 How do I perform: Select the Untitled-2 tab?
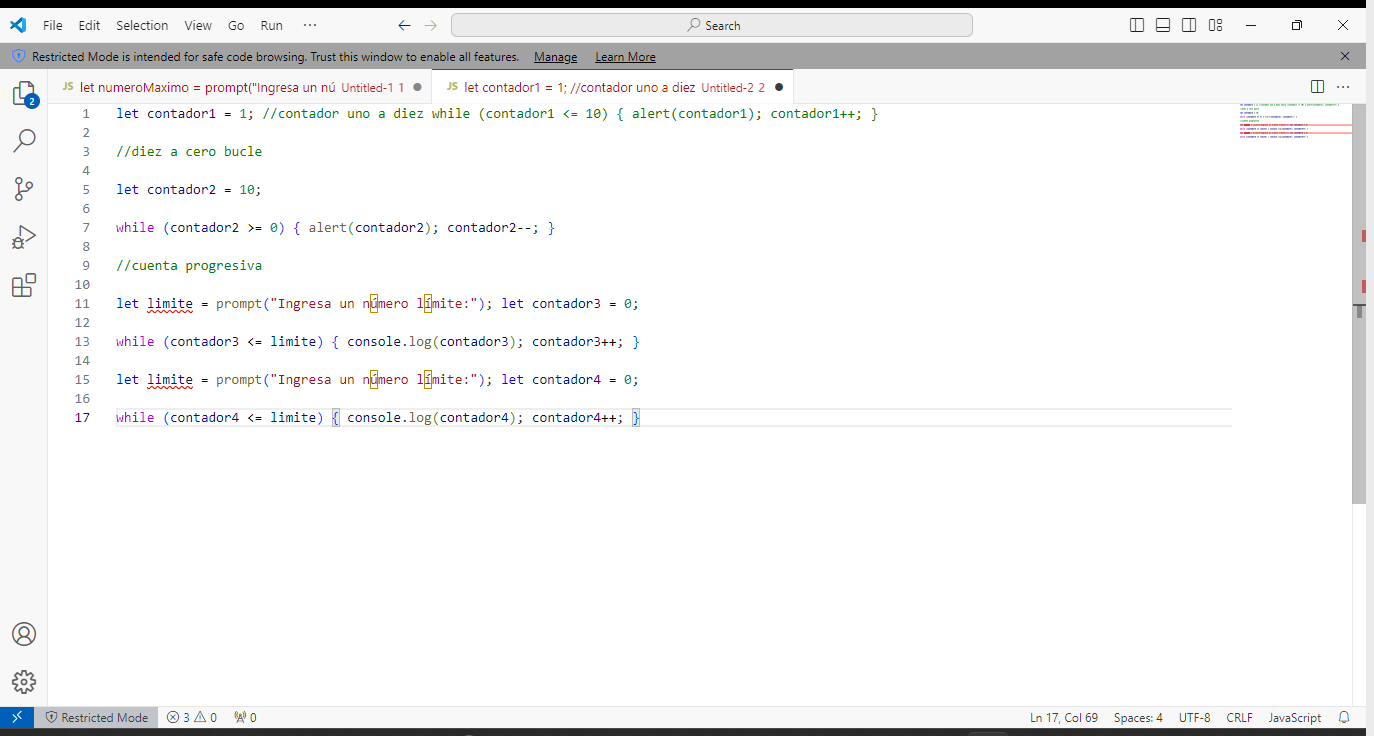tap(613, 87)
